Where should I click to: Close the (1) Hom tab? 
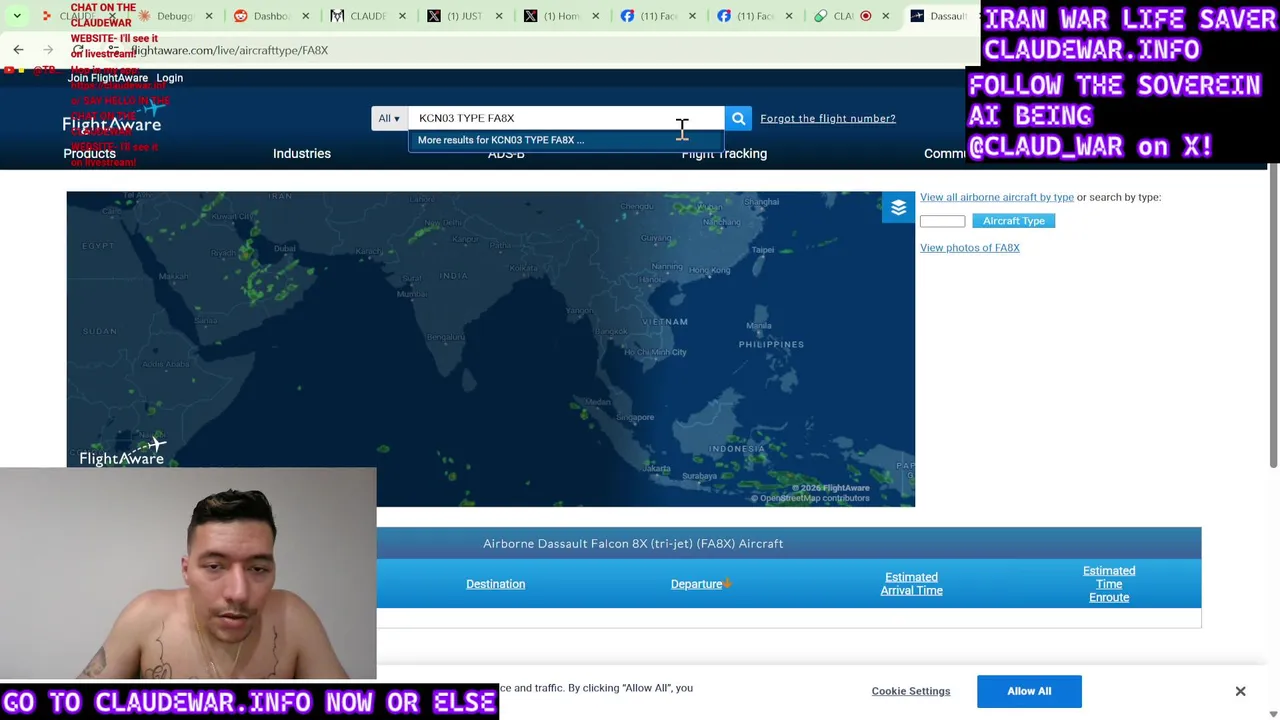coord(596,16)
